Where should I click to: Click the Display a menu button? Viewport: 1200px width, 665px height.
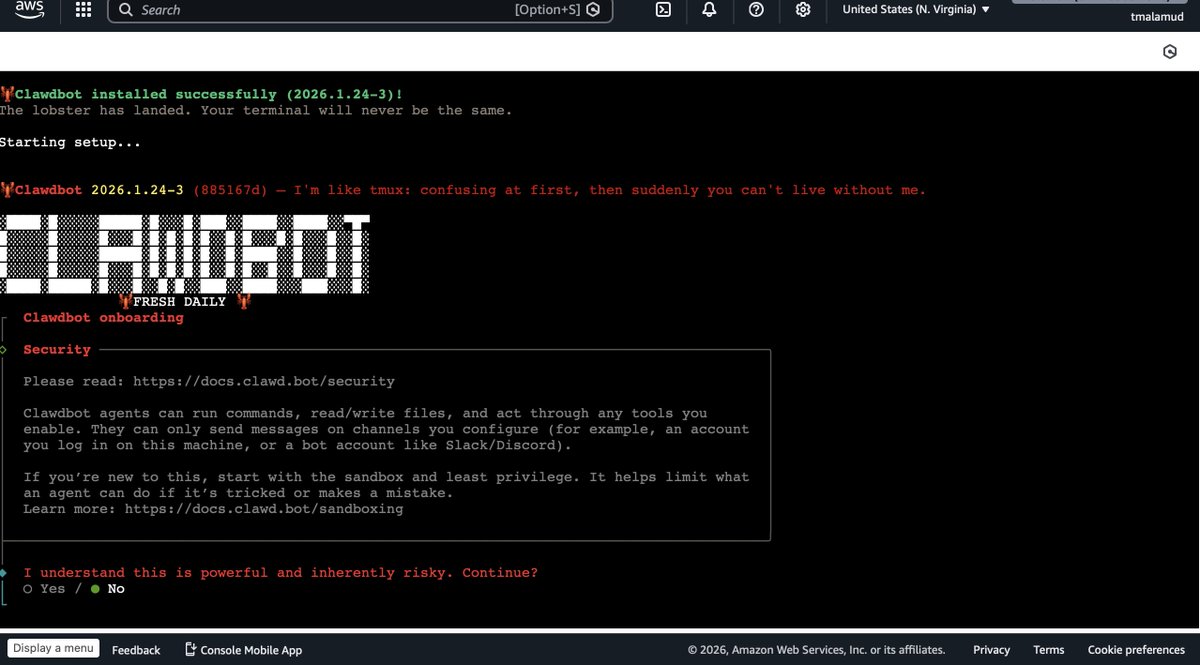pos(53,648)
